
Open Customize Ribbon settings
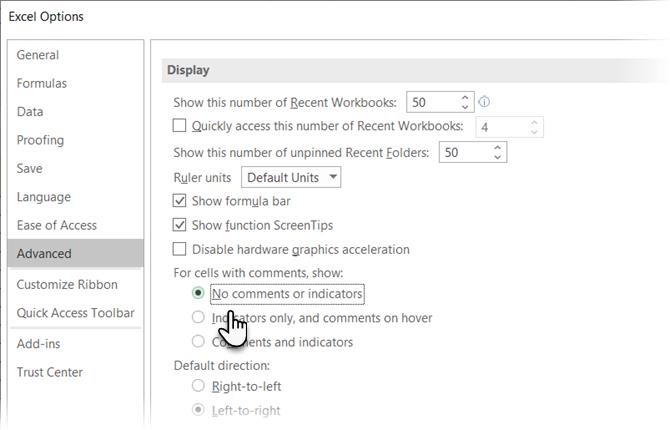67,284
